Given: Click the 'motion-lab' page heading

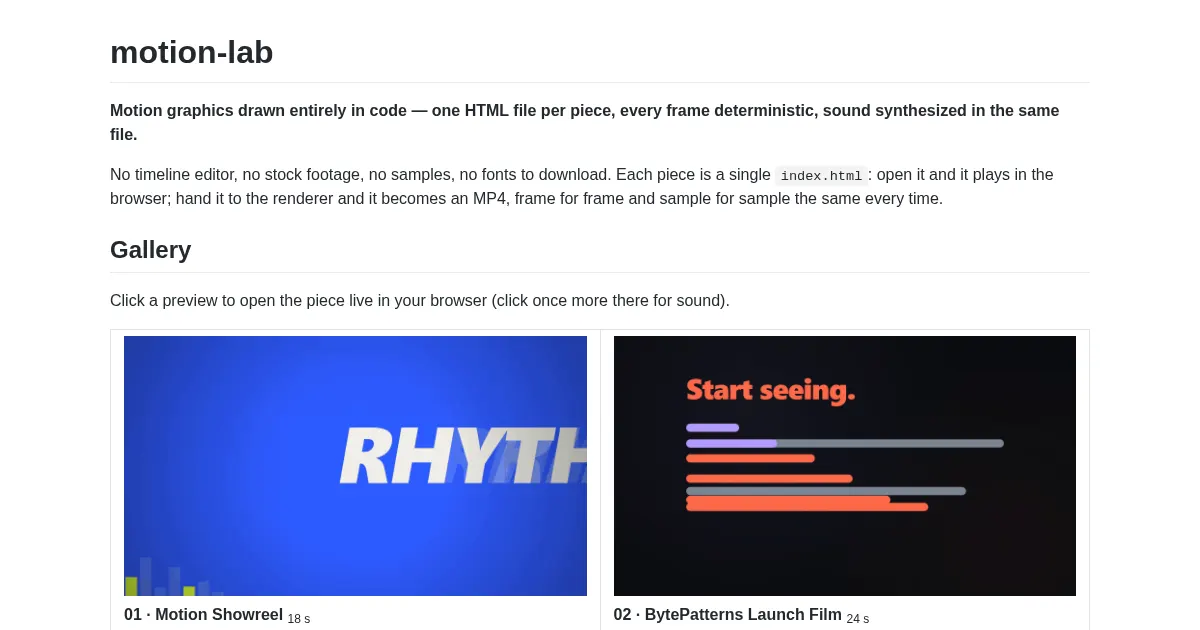Looking at the screenshot, I should (x=192, y=52).
